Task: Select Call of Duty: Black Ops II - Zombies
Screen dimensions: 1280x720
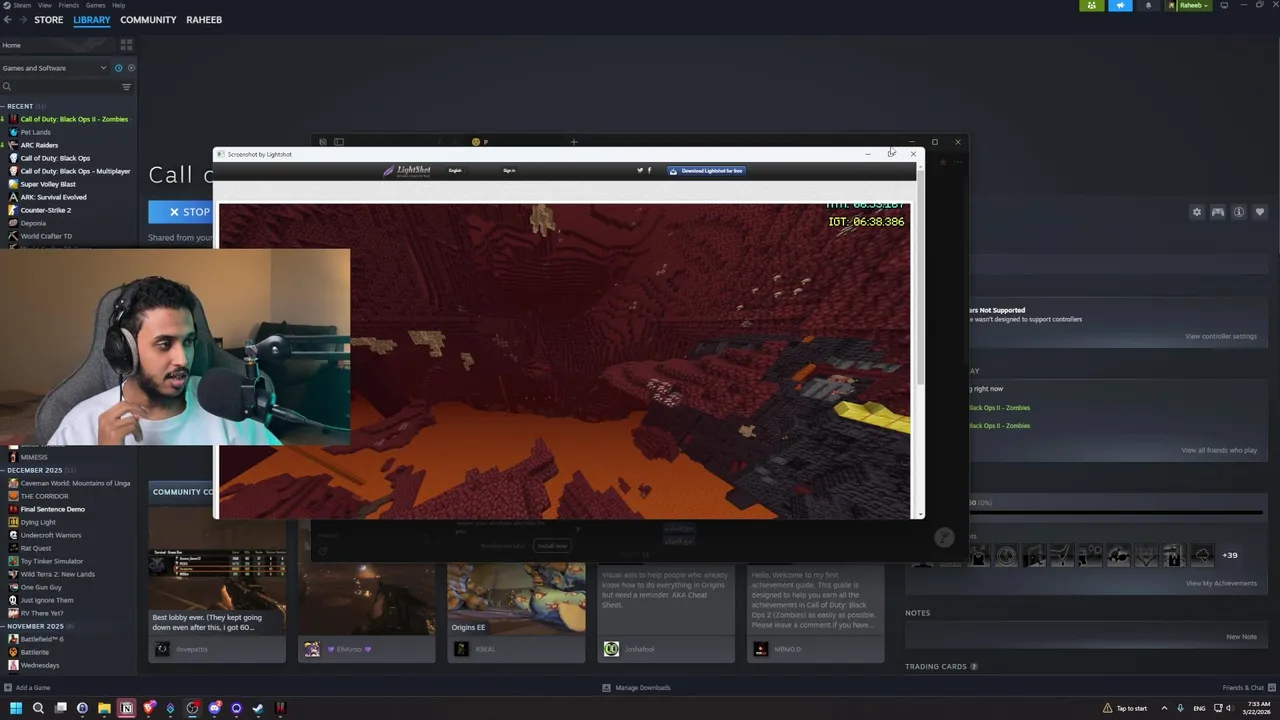Action: pyautogui.click(x=74, y=119)
